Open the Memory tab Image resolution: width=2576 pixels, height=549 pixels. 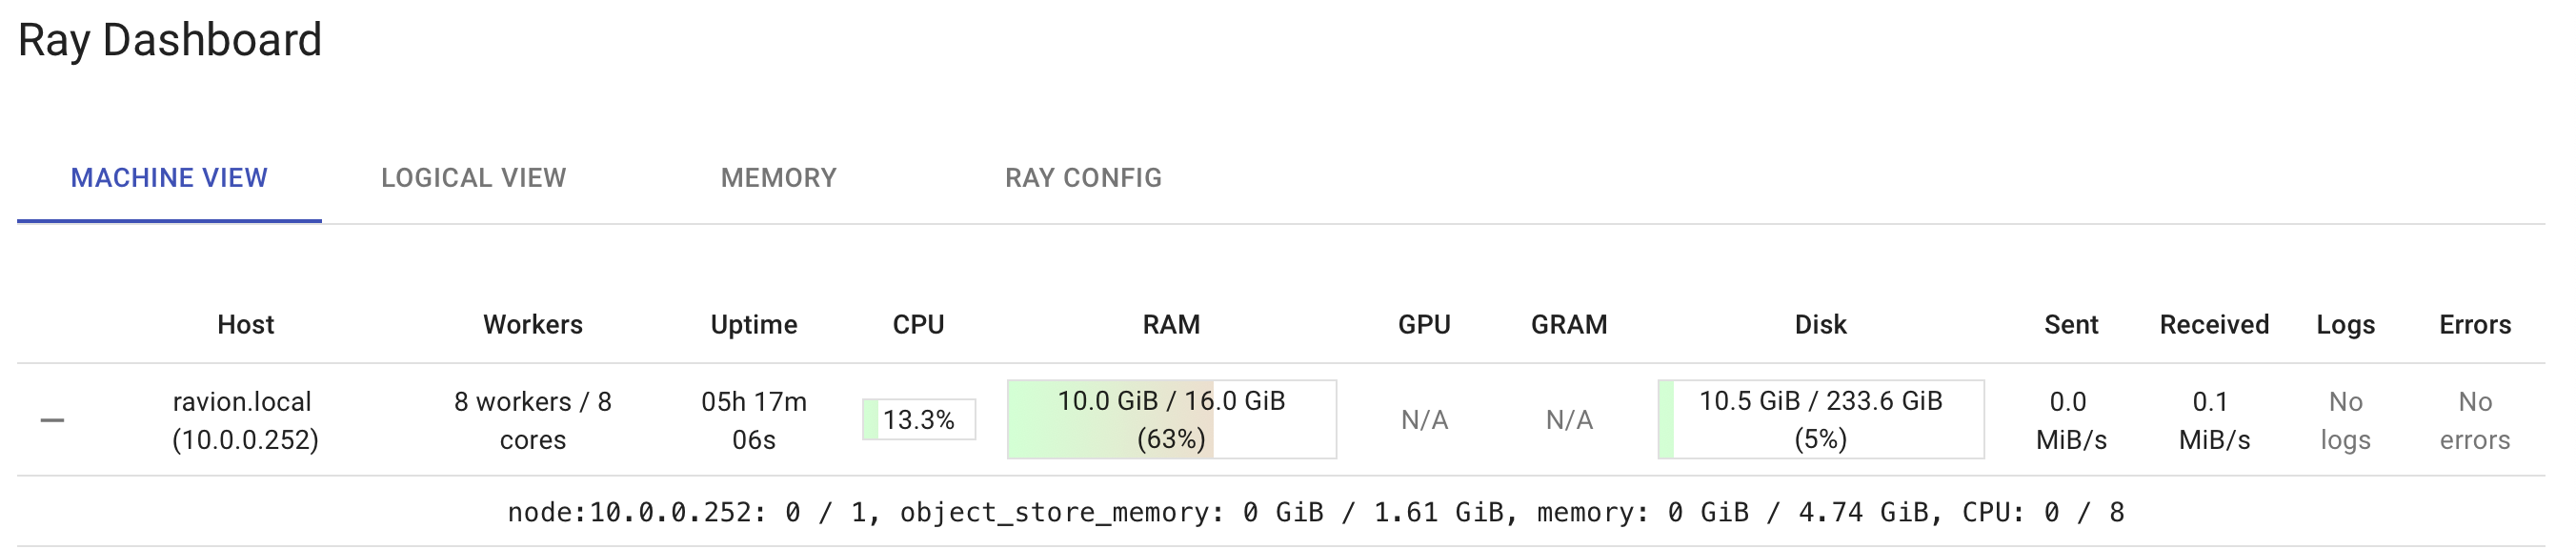[x=778, y=178]
